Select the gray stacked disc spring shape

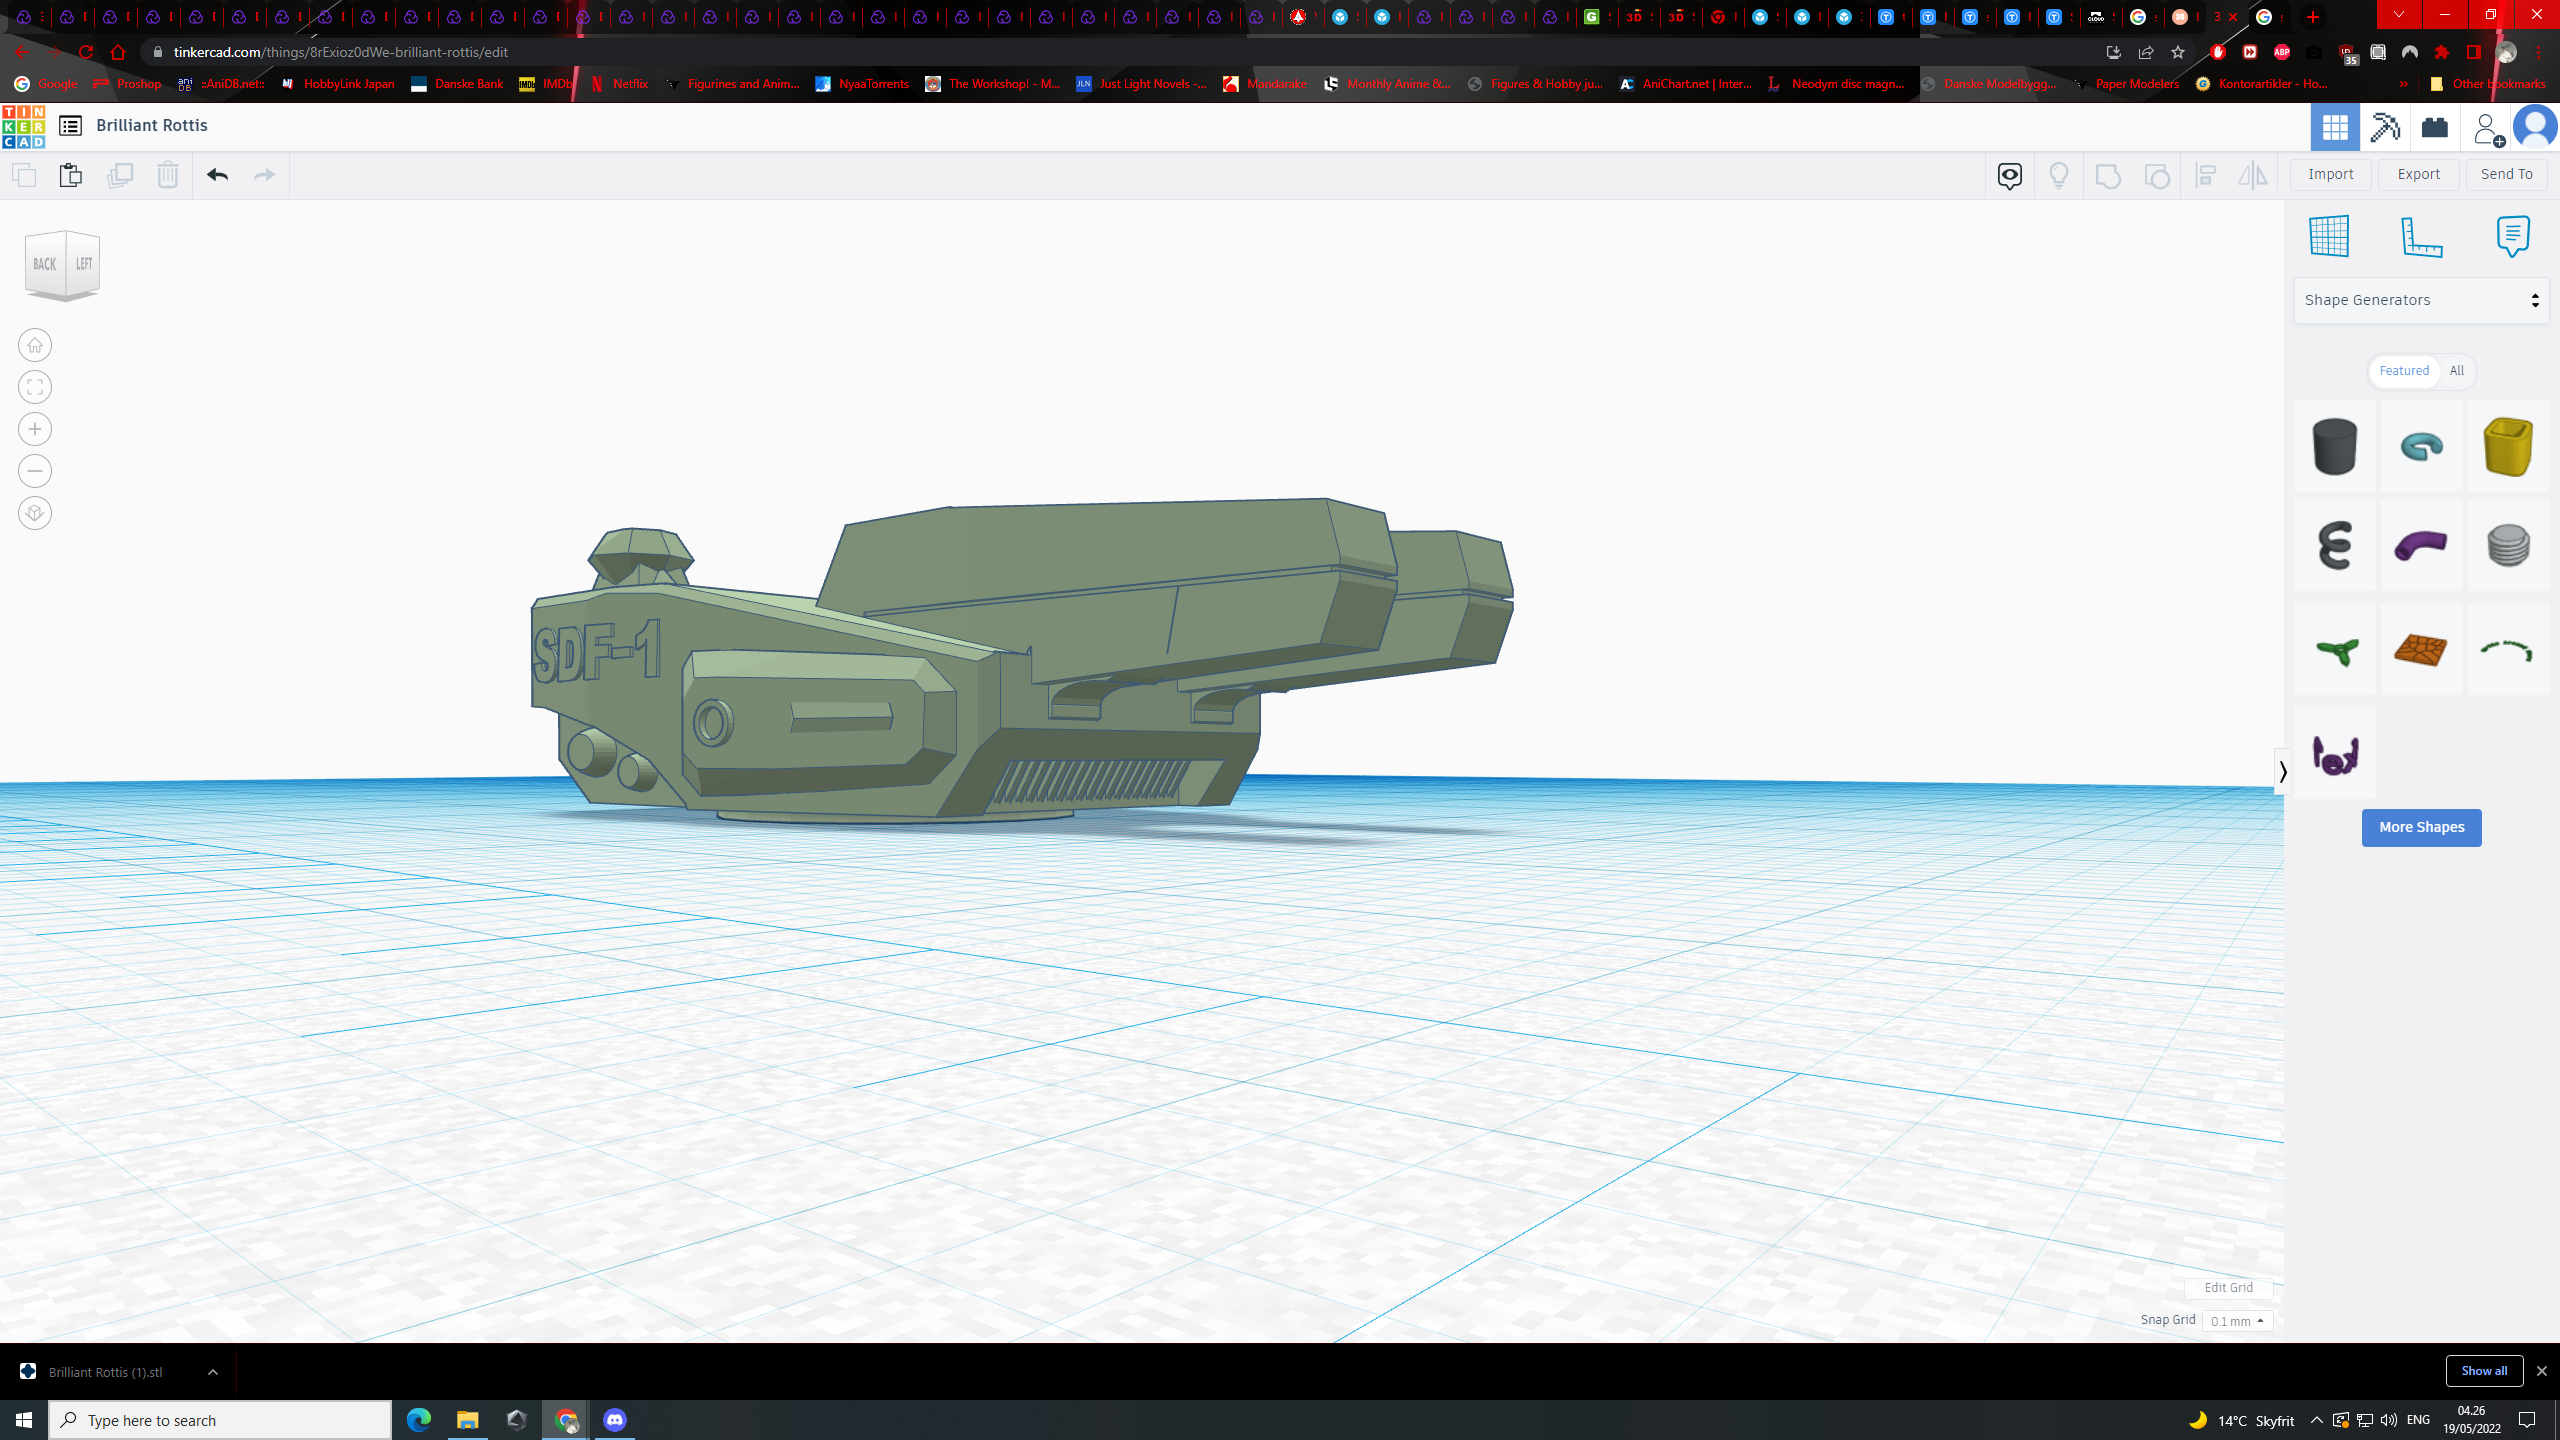[2508, 546]
